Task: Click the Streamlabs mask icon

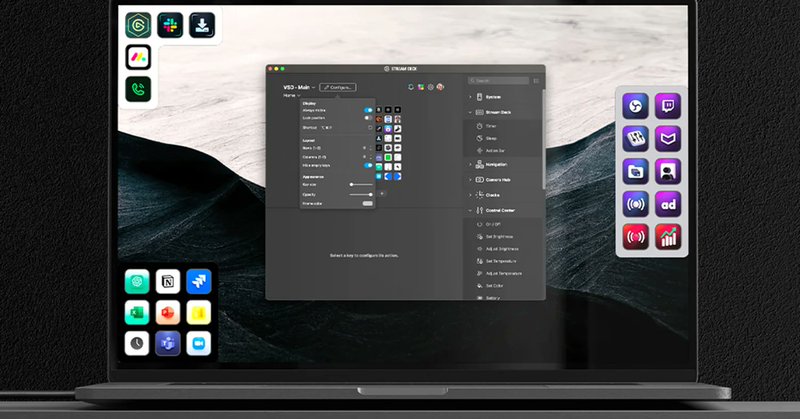Action: (x=668, y=139)
